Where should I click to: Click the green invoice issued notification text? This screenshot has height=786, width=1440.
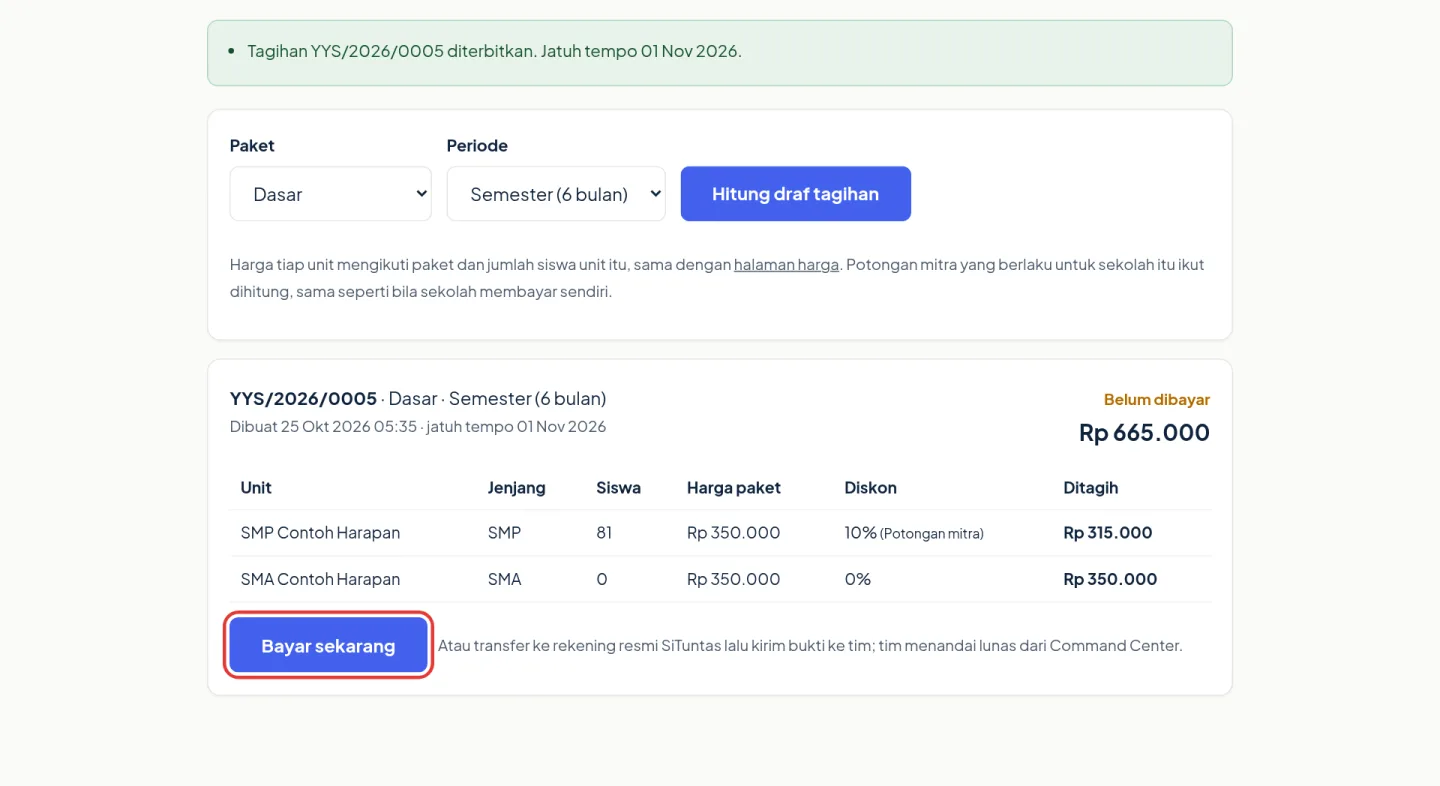click(x=494, y=51)
